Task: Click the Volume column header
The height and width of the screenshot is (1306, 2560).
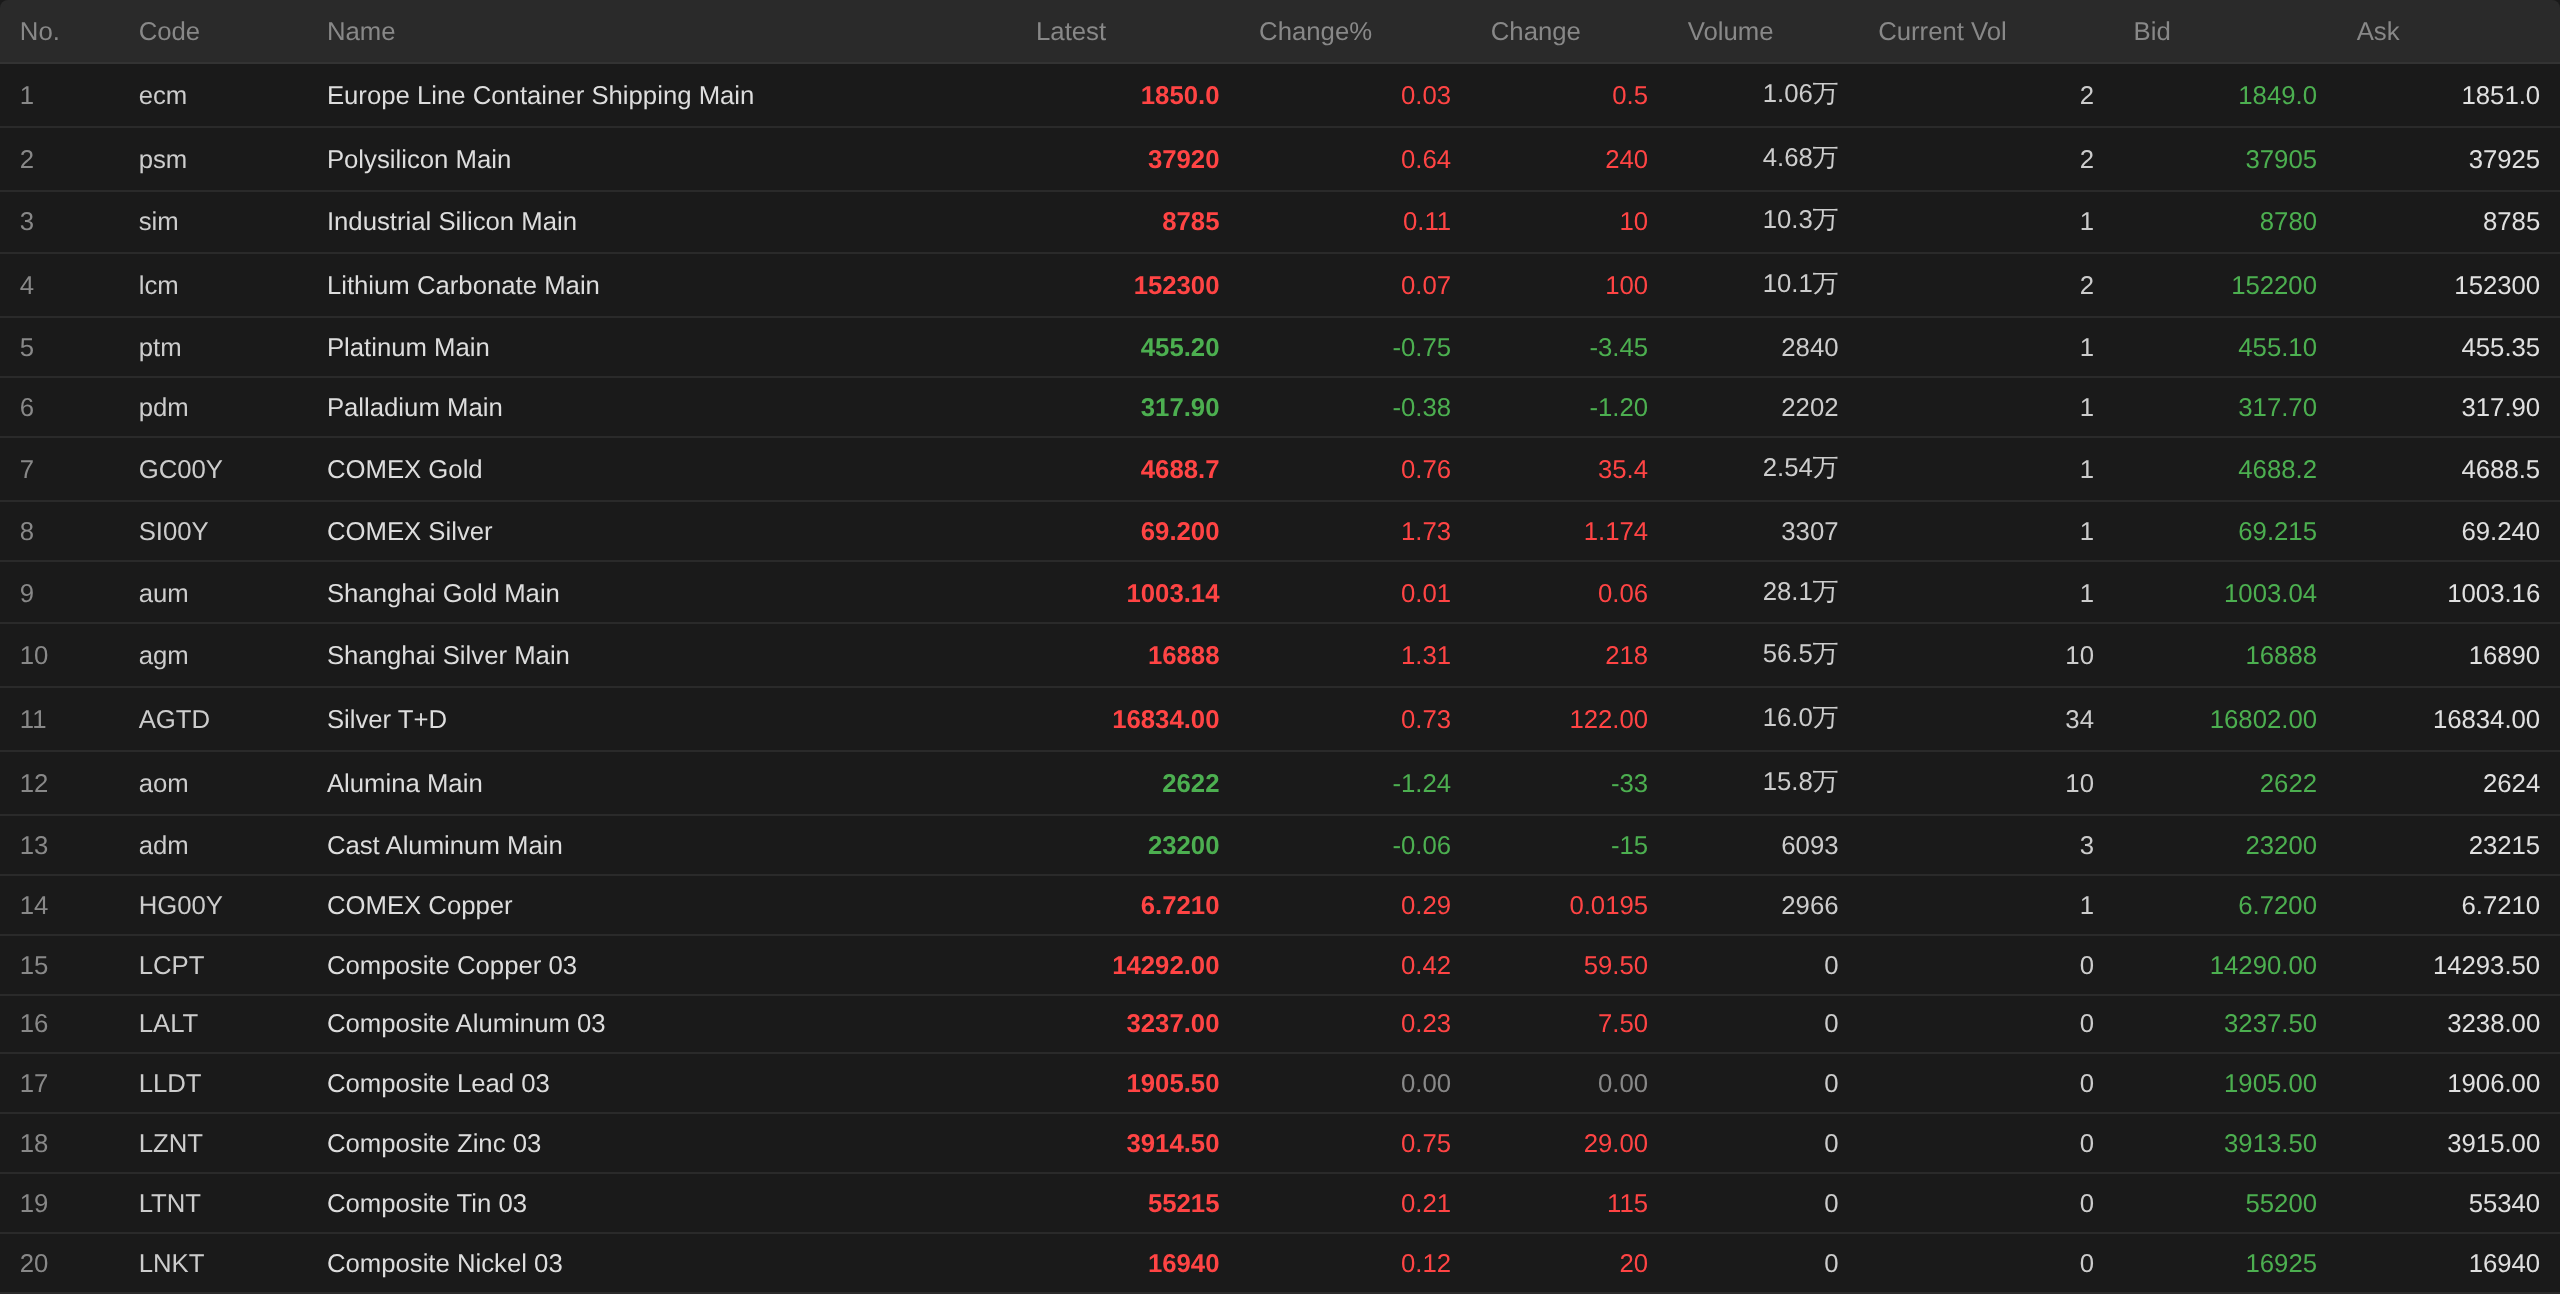Action: click(1730, 32)
